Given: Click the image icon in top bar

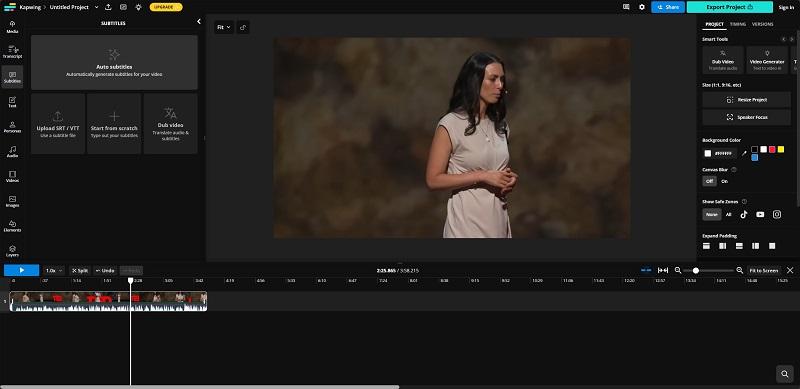Looking at the screenshot, I should click(123, 7).
